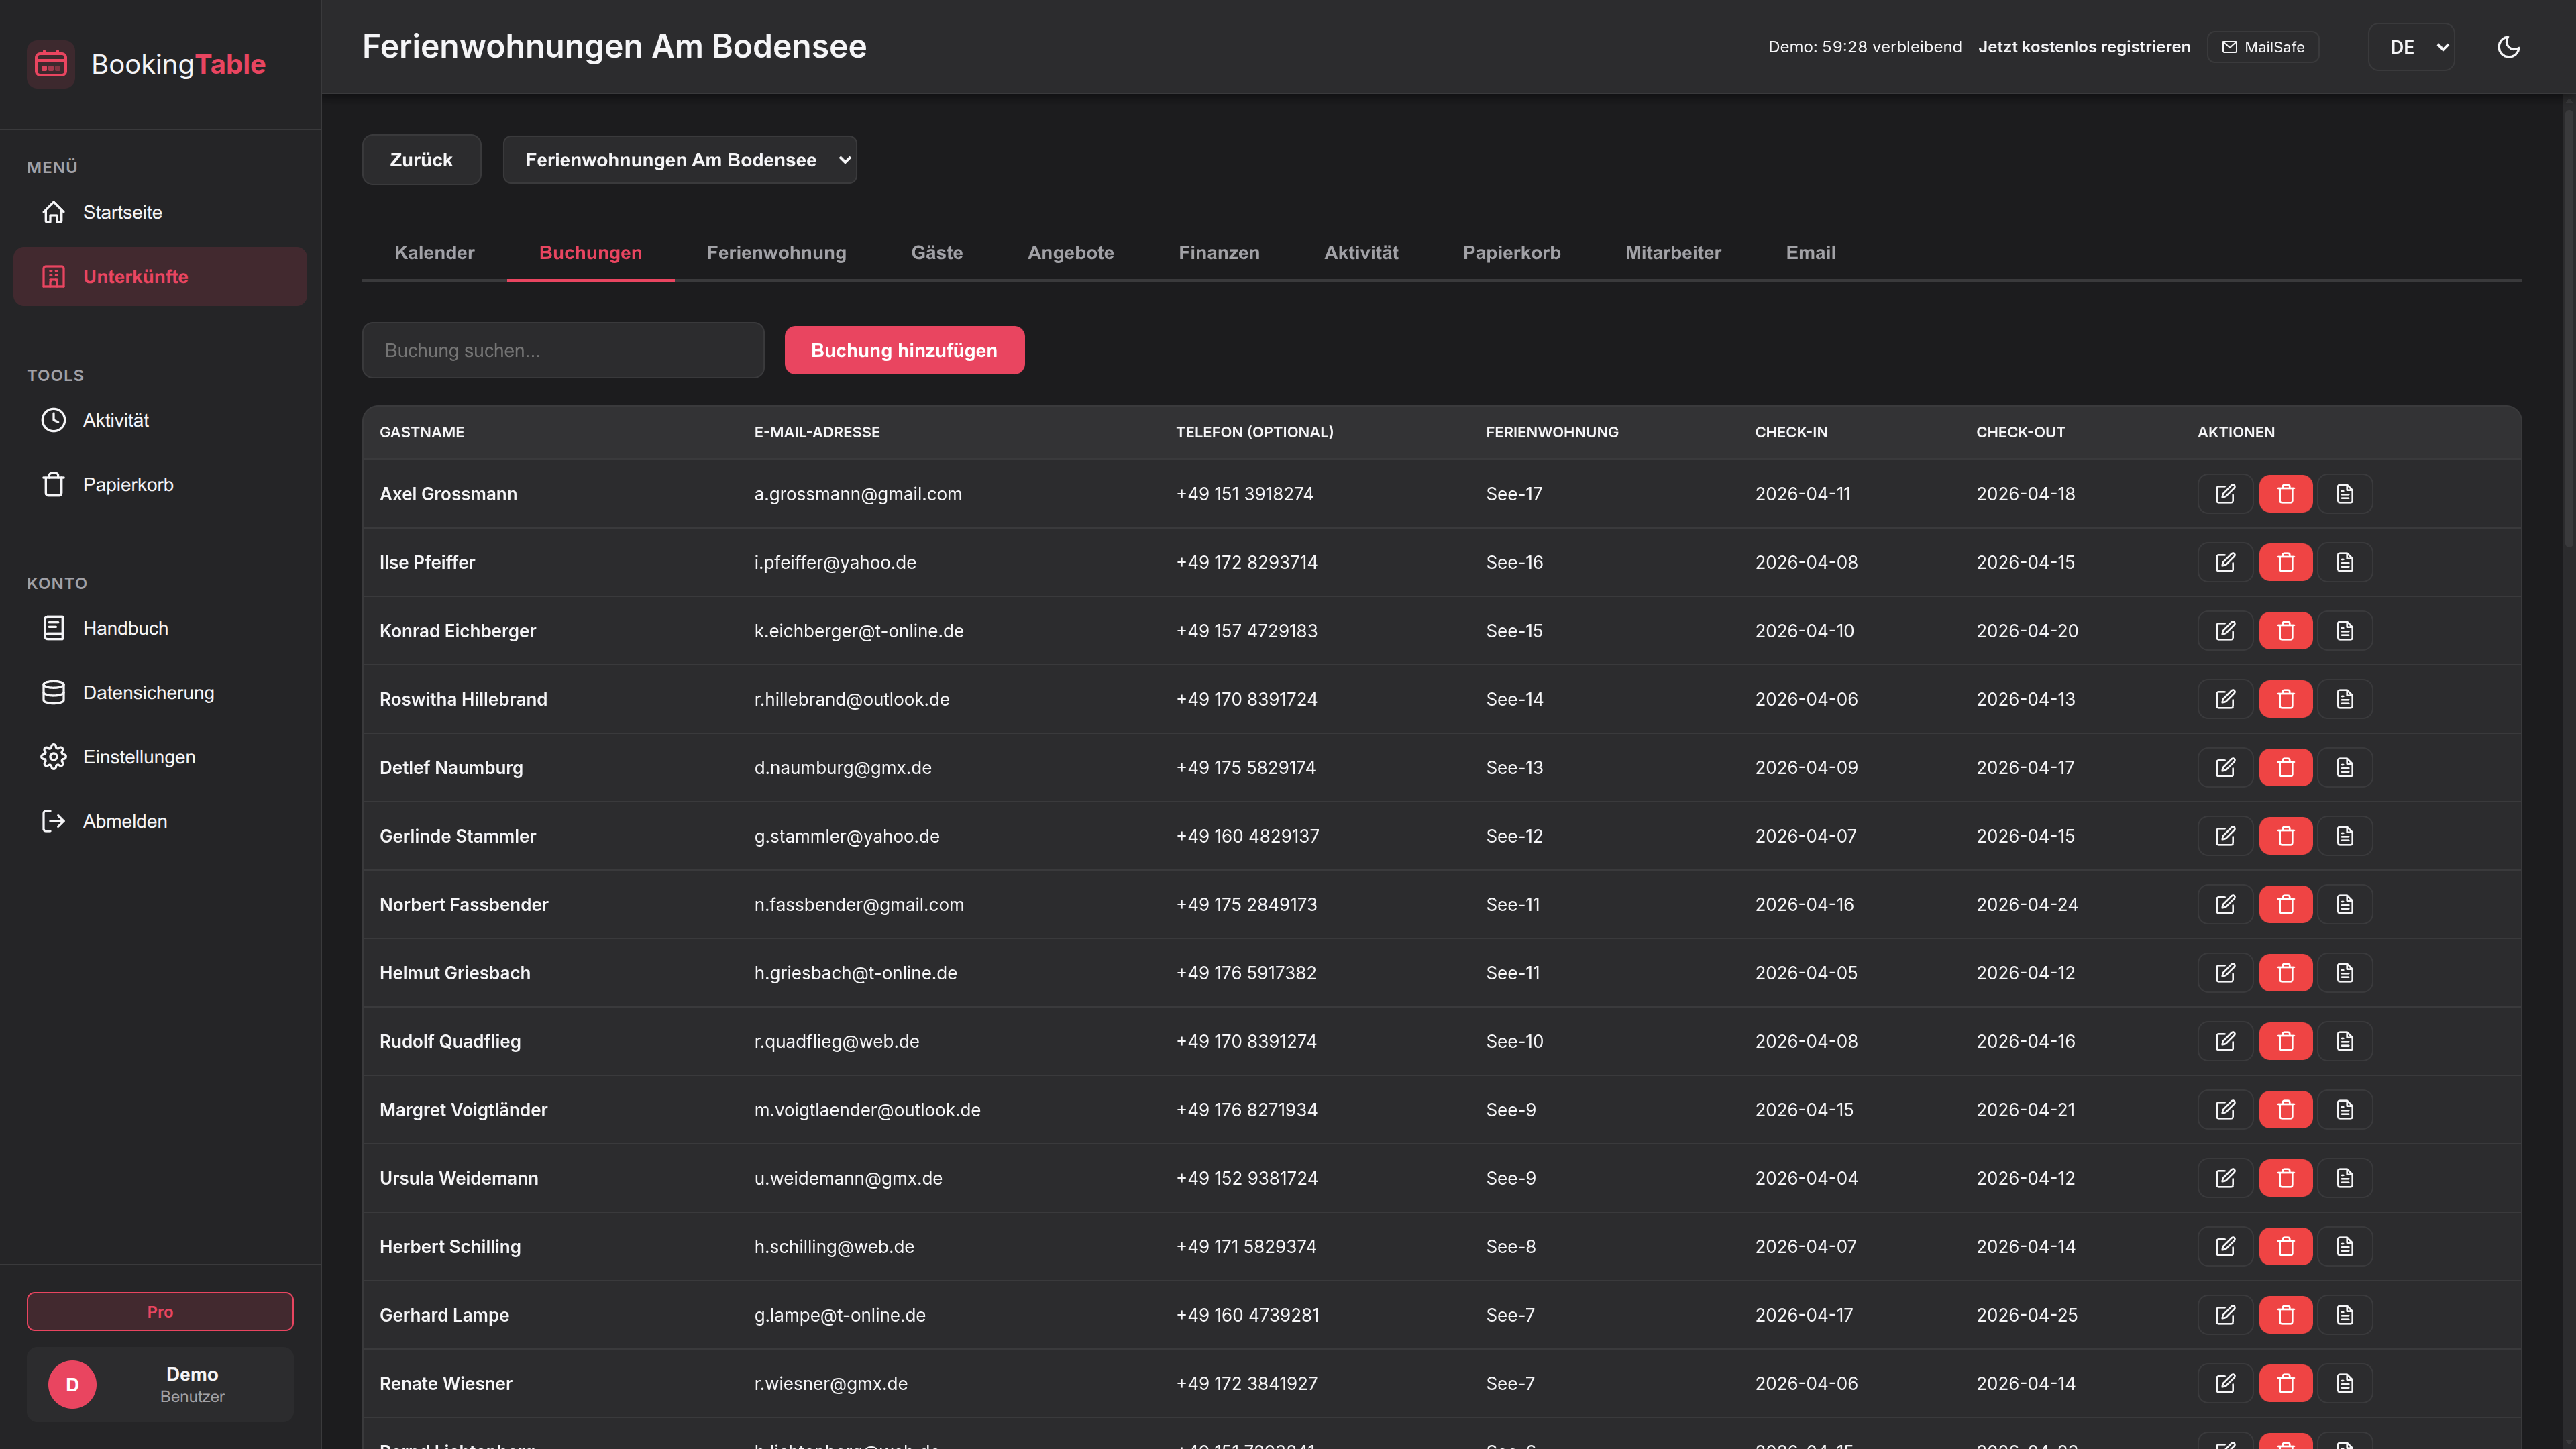
Task: Edit Detlef Naumburg's booking
Action: [x=2225, y=768]
